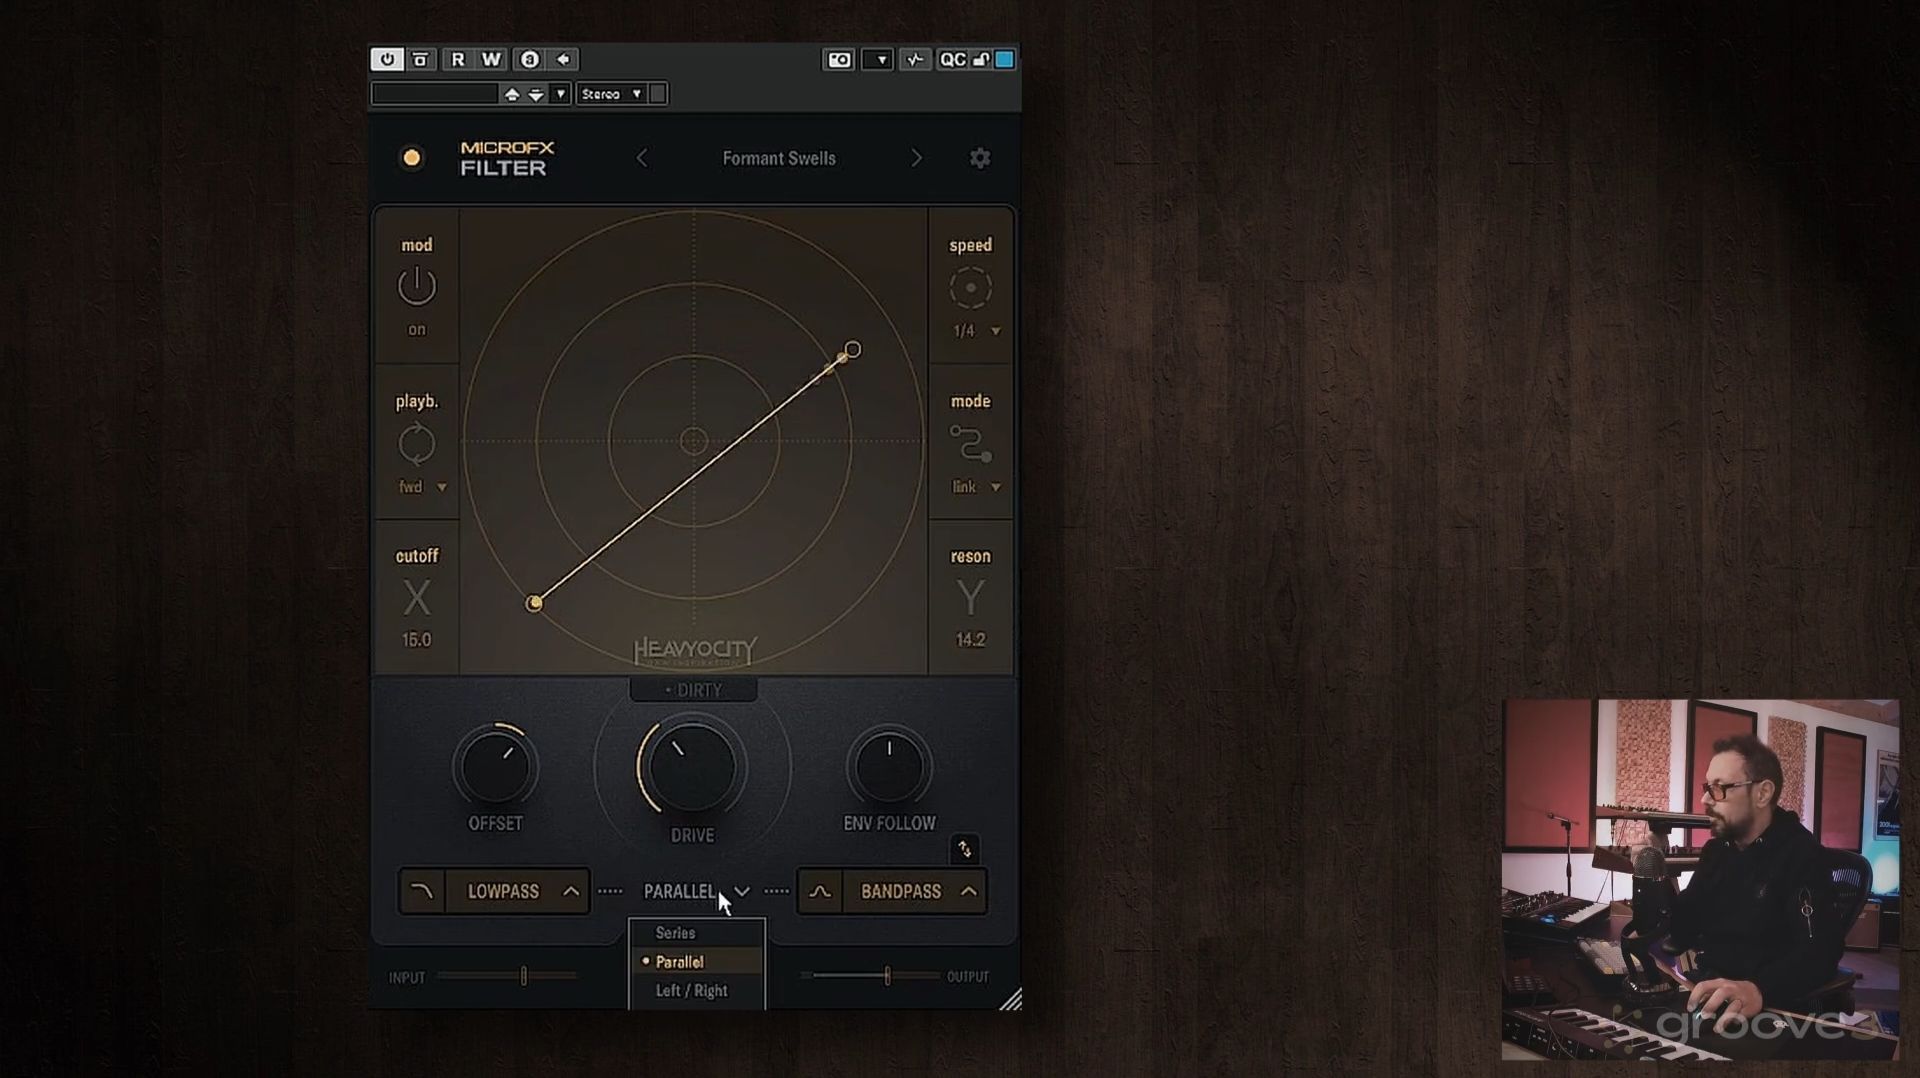Open the MicroFX settings gear
Viewport: 1920px width, 1078px height.
coord(980,158)
